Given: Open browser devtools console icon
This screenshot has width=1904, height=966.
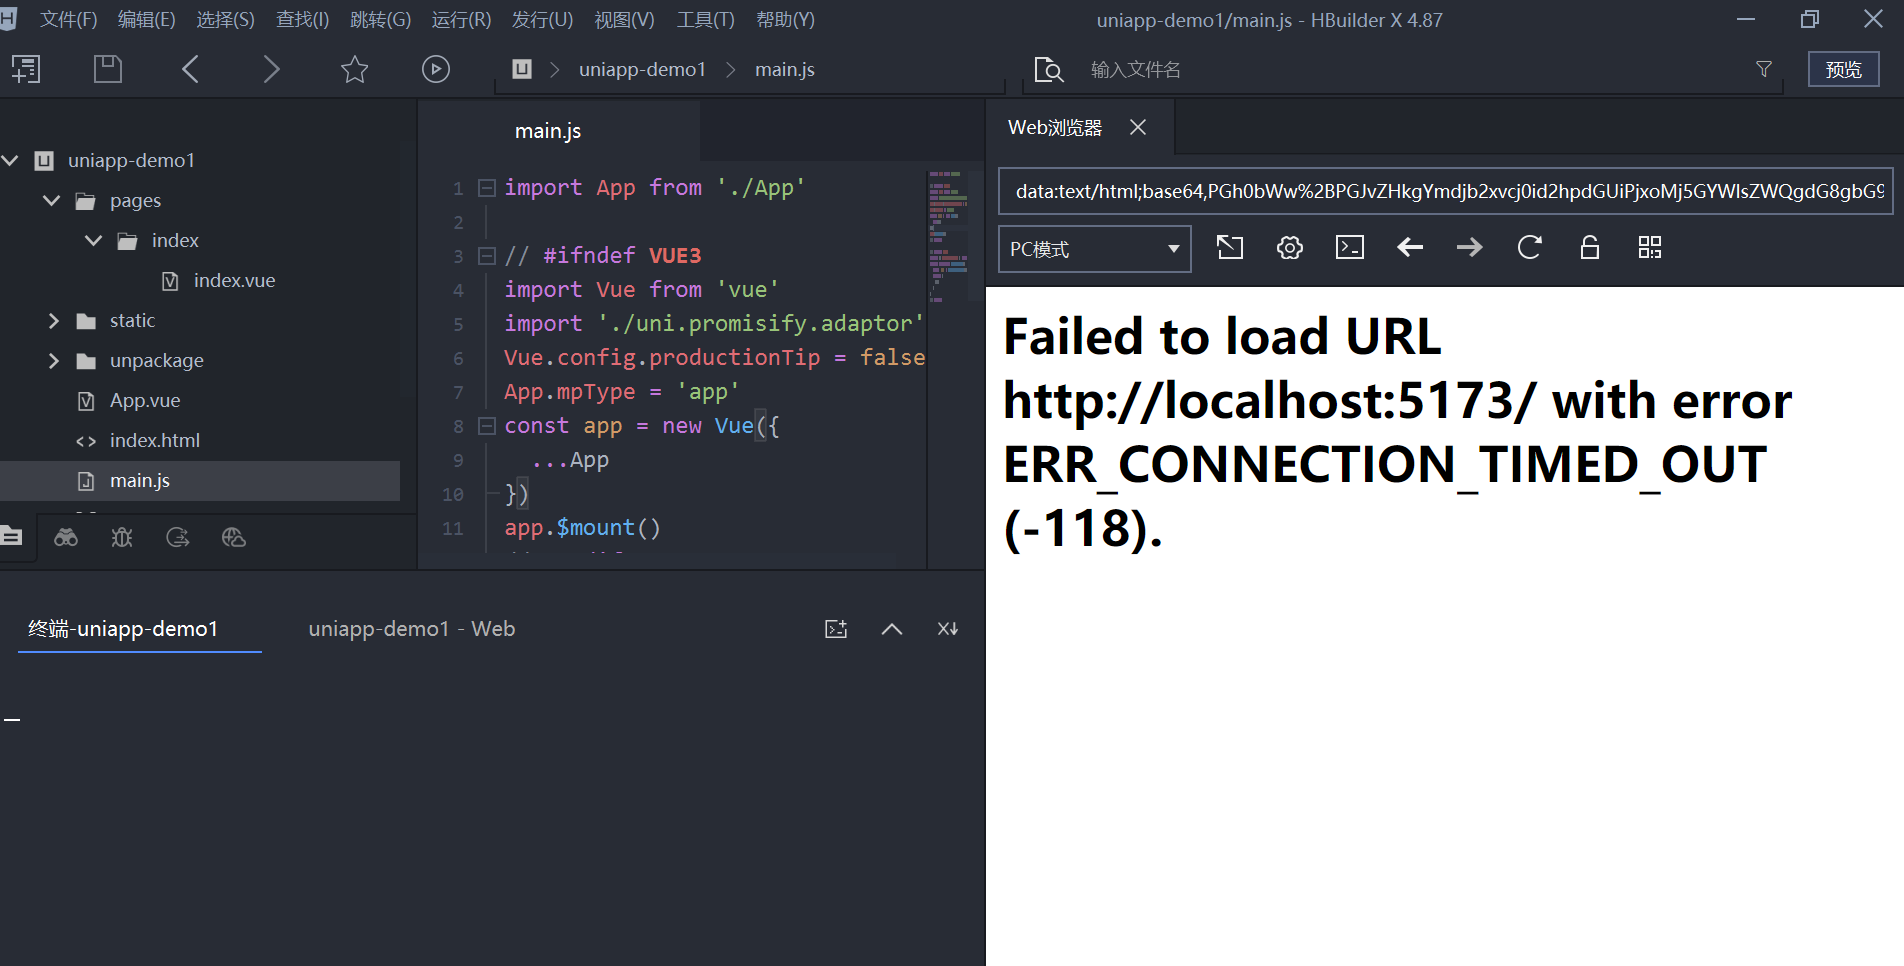Looking at the screenshot, I should tap(1350, 248).
